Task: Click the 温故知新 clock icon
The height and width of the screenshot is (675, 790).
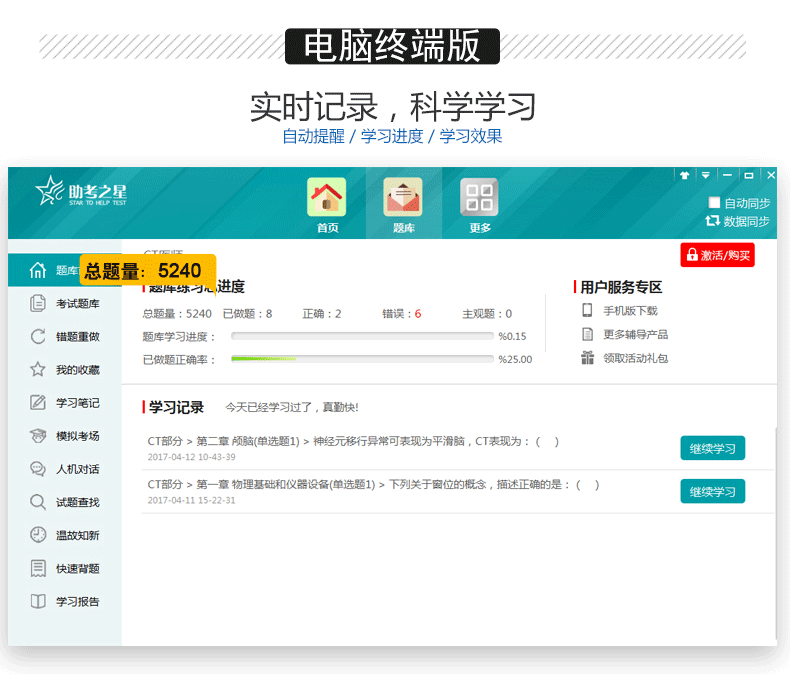Action: [38, 535]
